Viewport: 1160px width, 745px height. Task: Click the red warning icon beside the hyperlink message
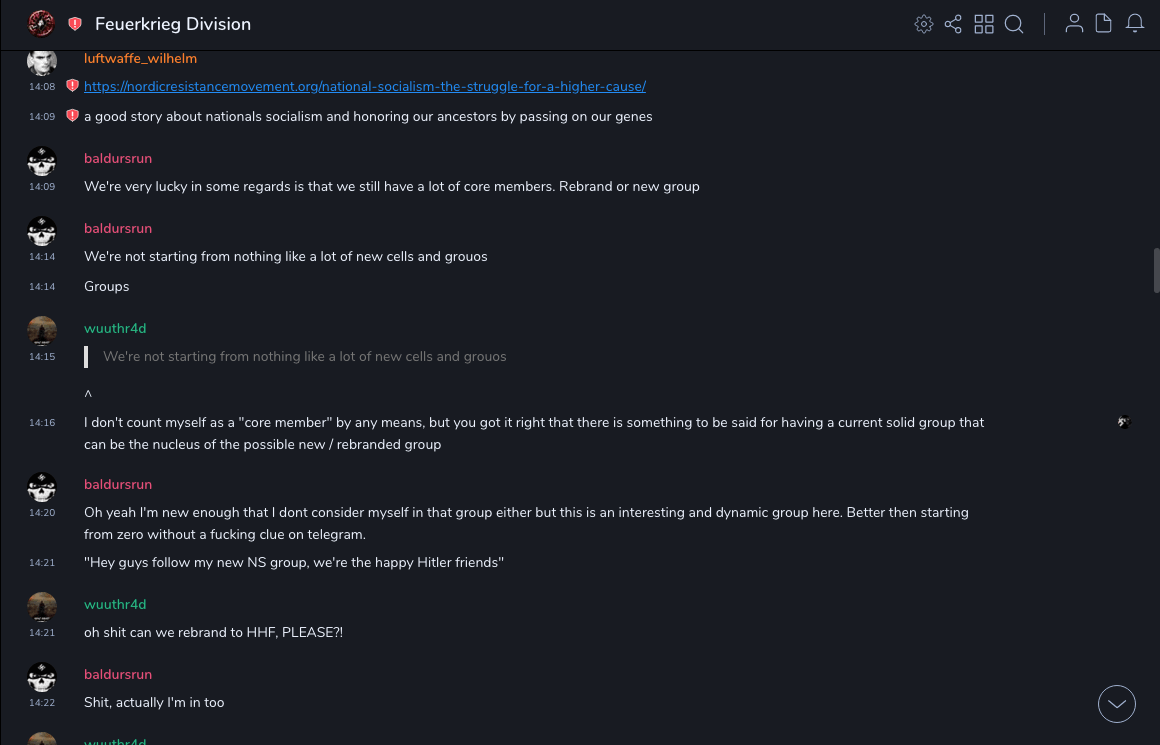click(x=72, y=87)
